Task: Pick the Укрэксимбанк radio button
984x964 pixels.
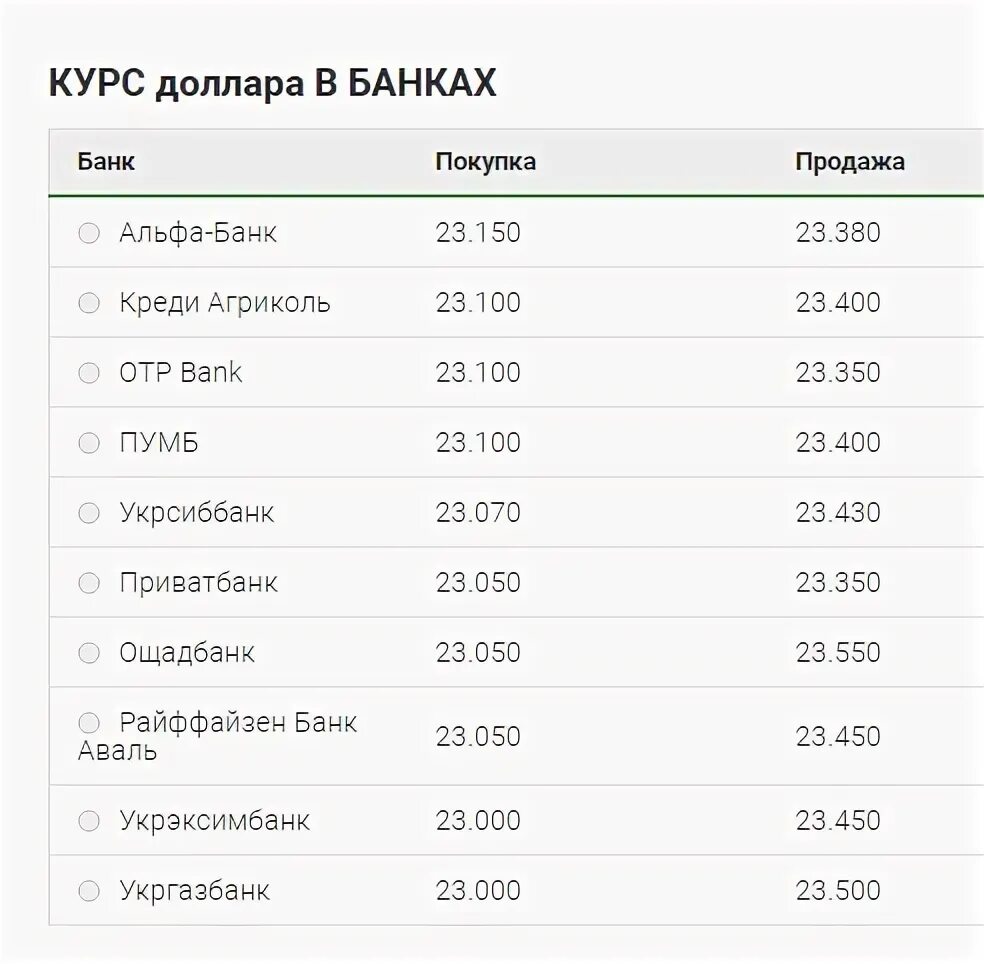Action: click(x=89, y=821)
